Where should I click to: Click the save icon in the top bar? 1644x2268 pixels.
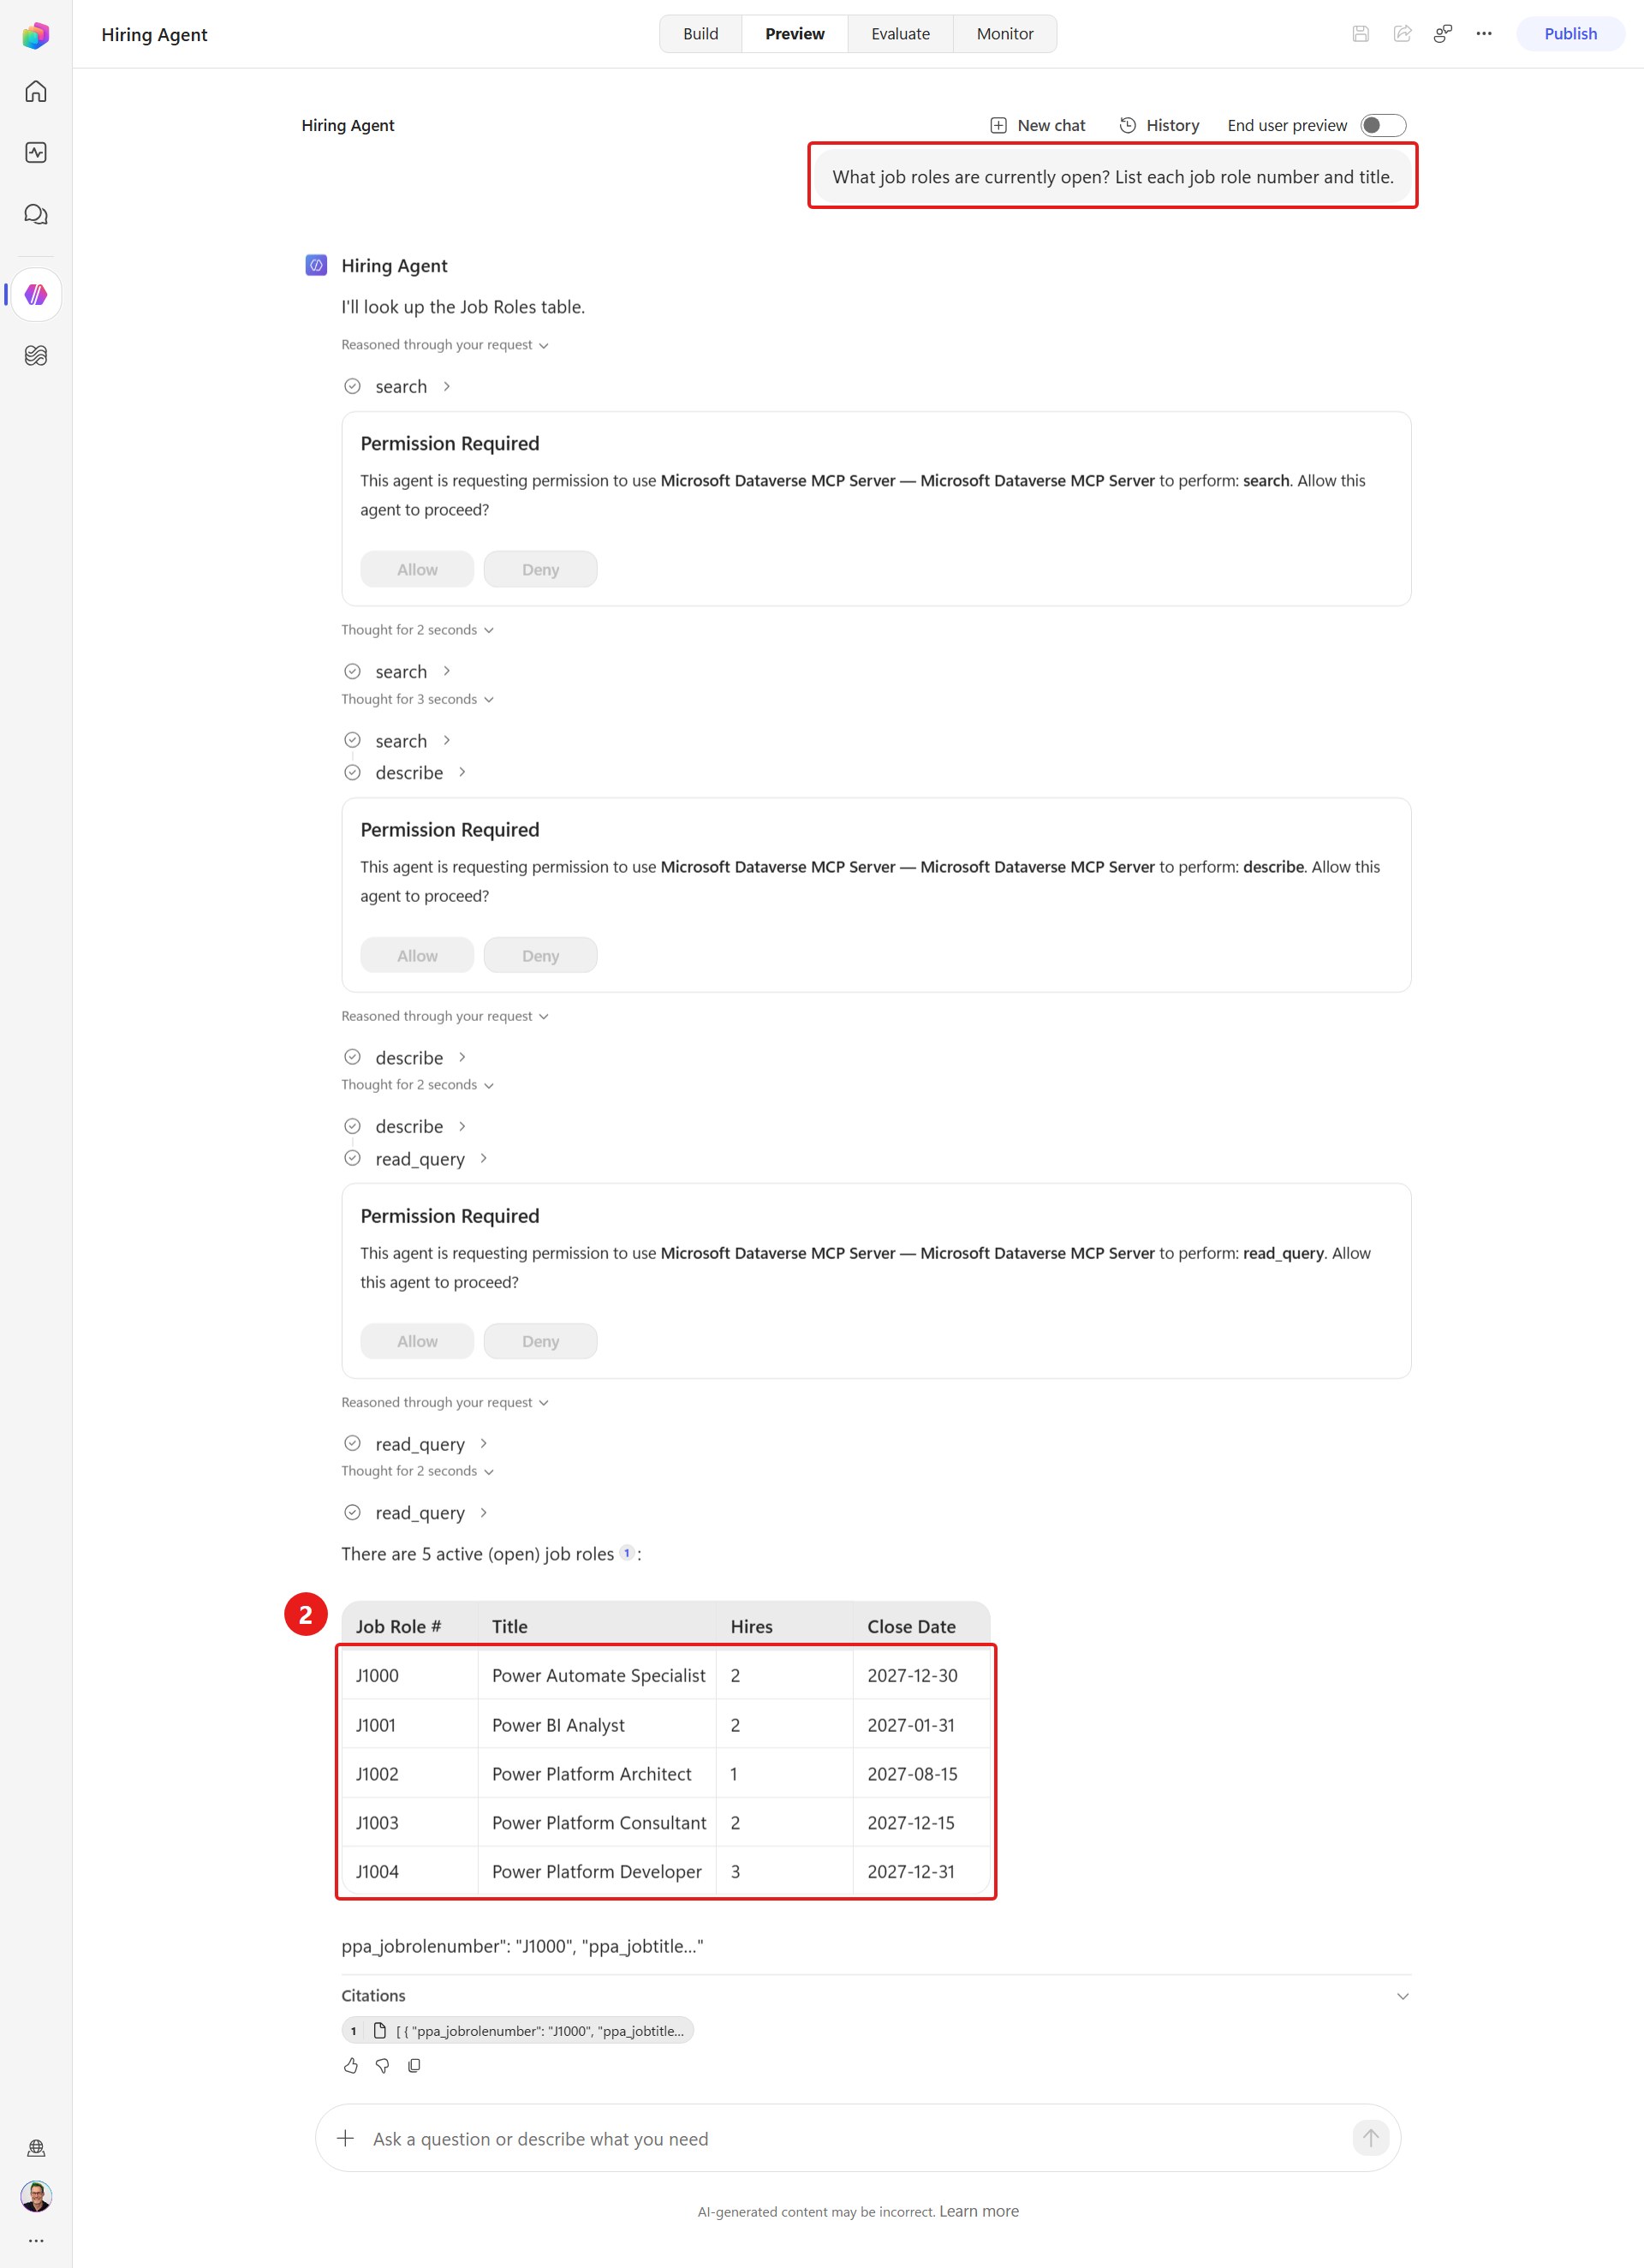tap(1360, 34)
